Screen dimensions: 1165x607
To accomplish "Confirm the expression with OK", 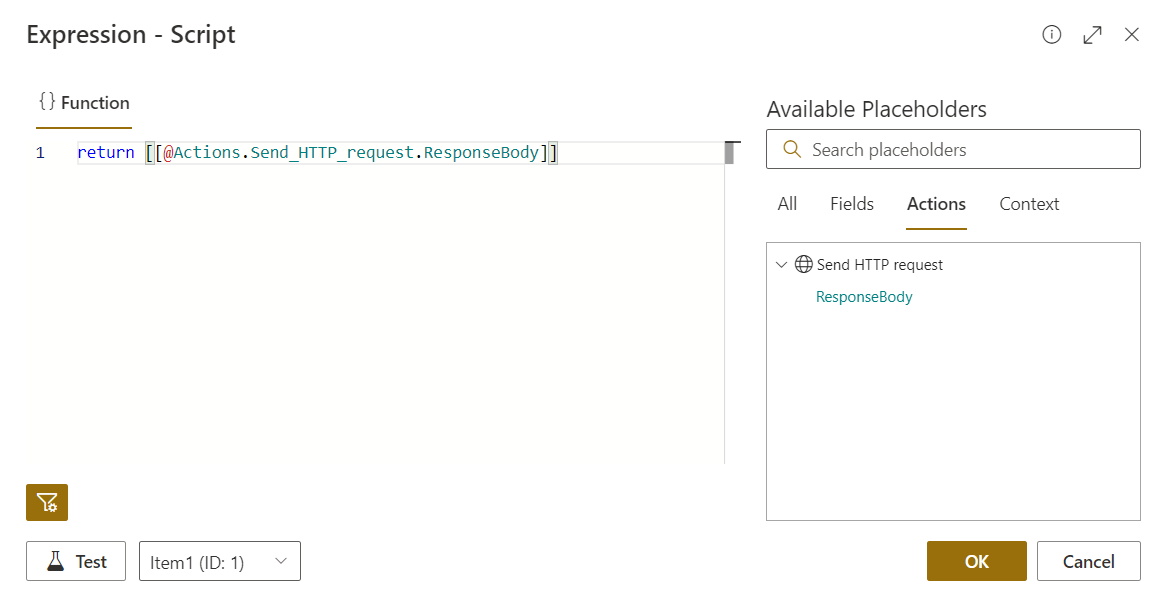I will [x=976, y=560].
